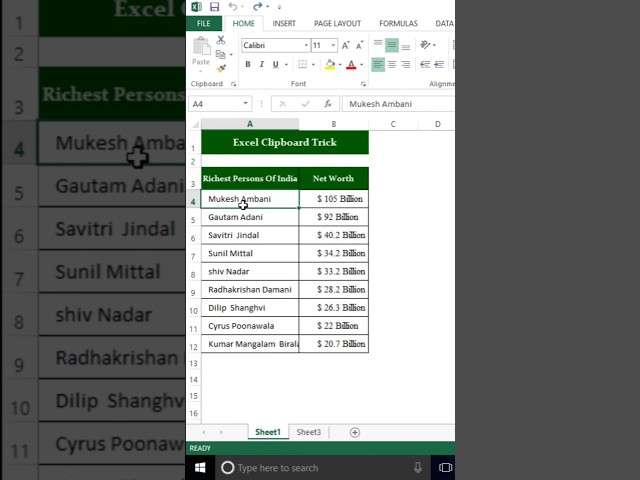Click the taskbar microphone icon
640x480 pixels.
click(x=418, y=468)
